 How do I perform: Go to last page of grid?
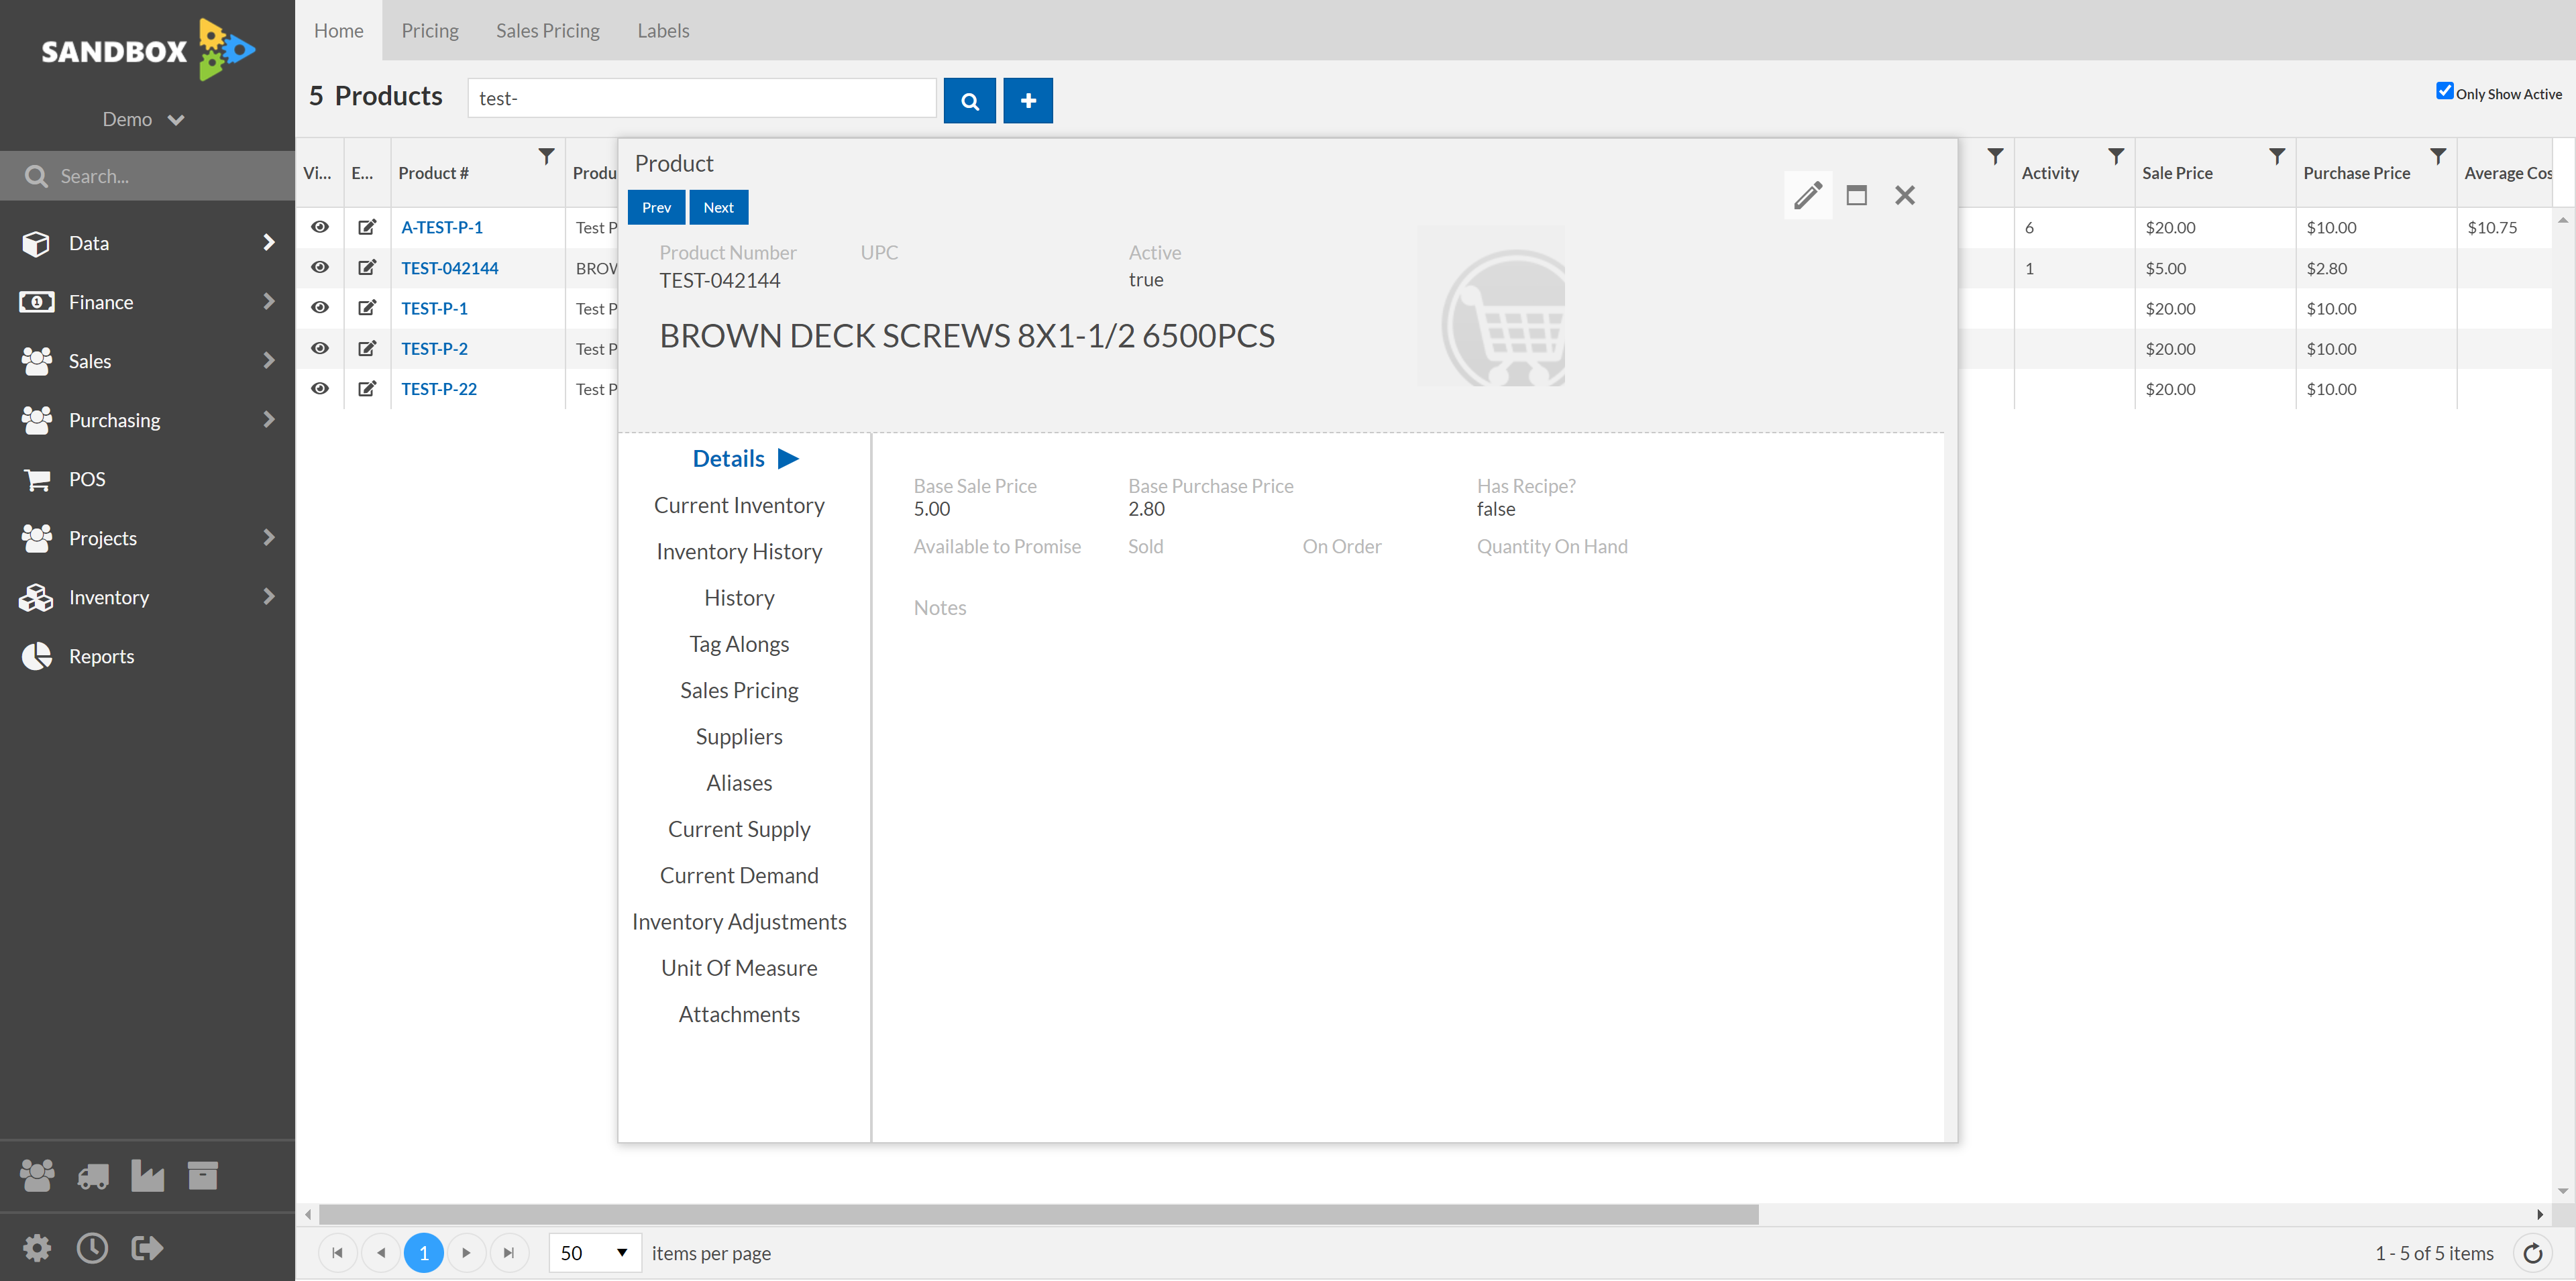(x=509, y=1253)
